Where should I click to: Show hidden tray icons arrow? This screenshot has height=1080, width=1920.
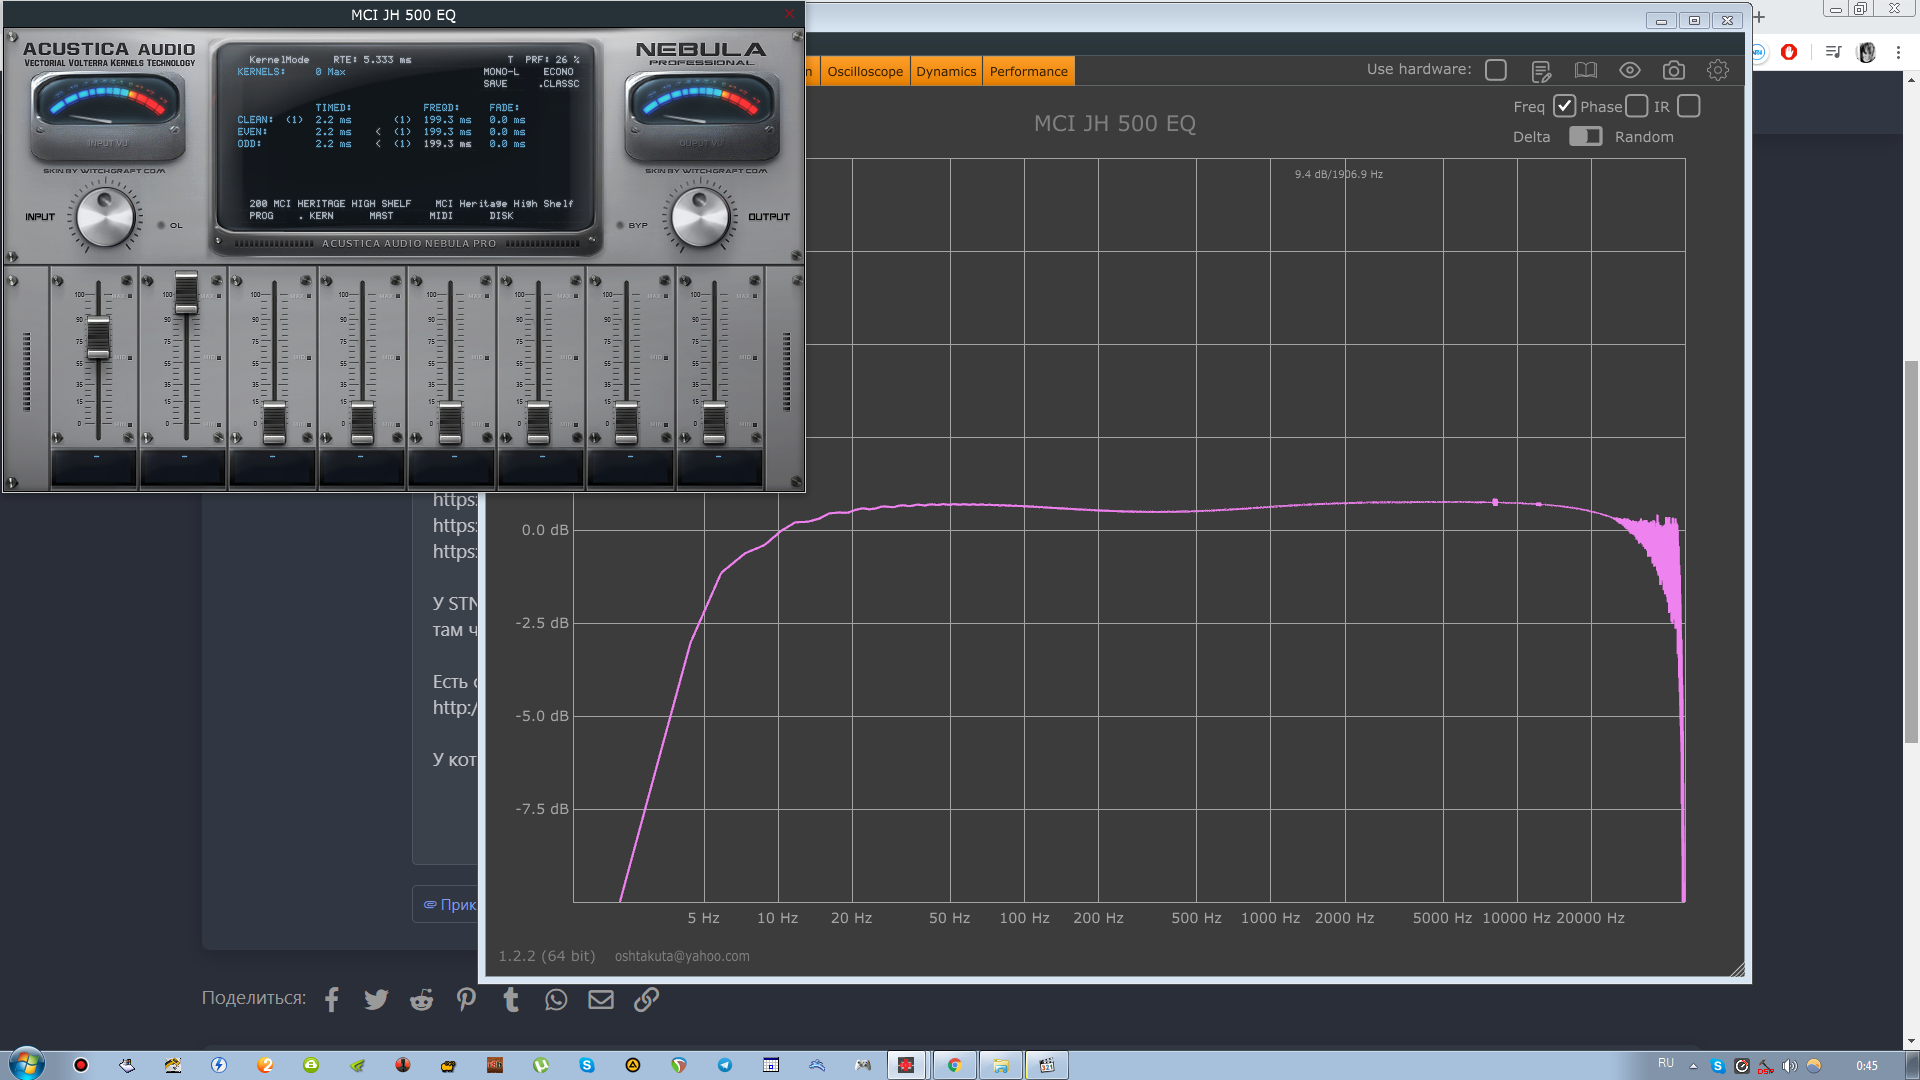click(x=1693, y=1066)
